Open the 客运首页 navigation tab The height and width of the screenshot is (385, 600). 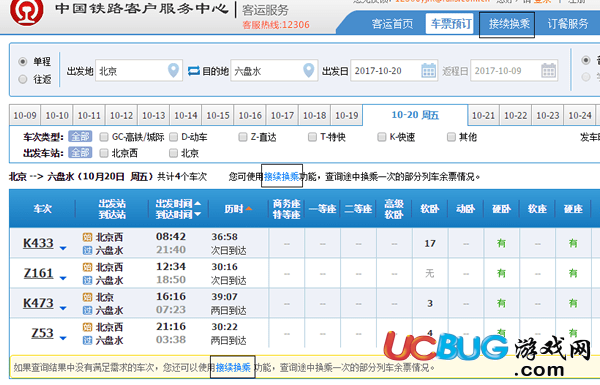click(392, 24)
